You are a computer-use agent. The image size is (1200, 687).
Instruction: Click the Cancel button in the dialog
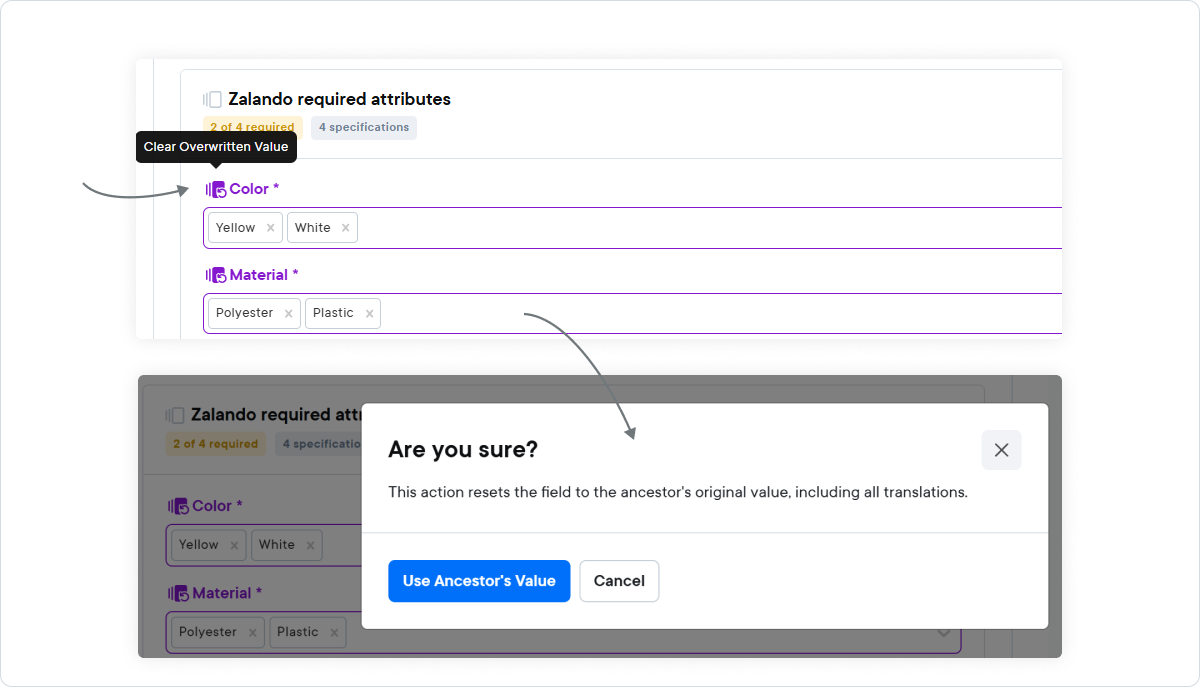click(619, 581)
